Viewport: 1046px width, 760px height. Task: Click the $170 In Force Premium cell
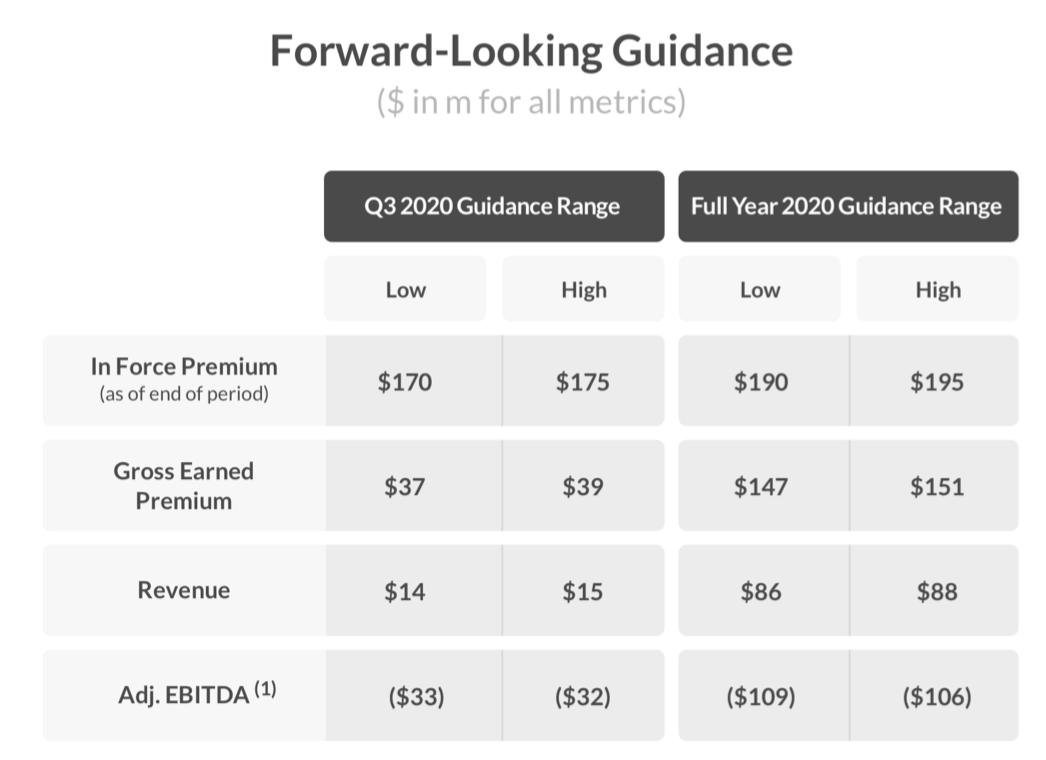(x=405, y=382)
